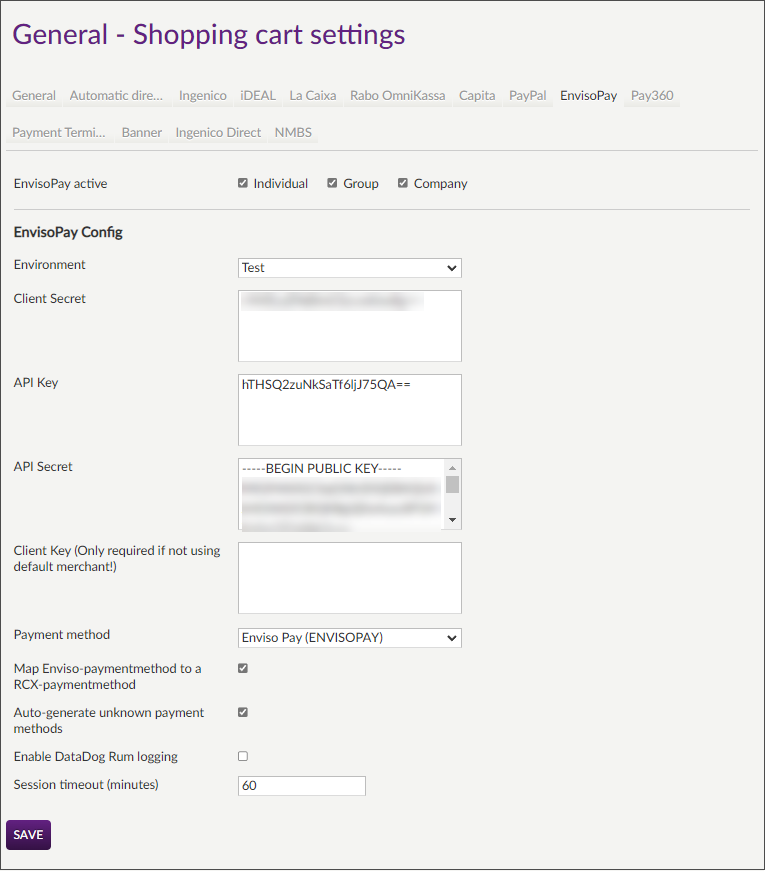Select the iDEAL tab
765x871 pixels.
click(258, 96)
